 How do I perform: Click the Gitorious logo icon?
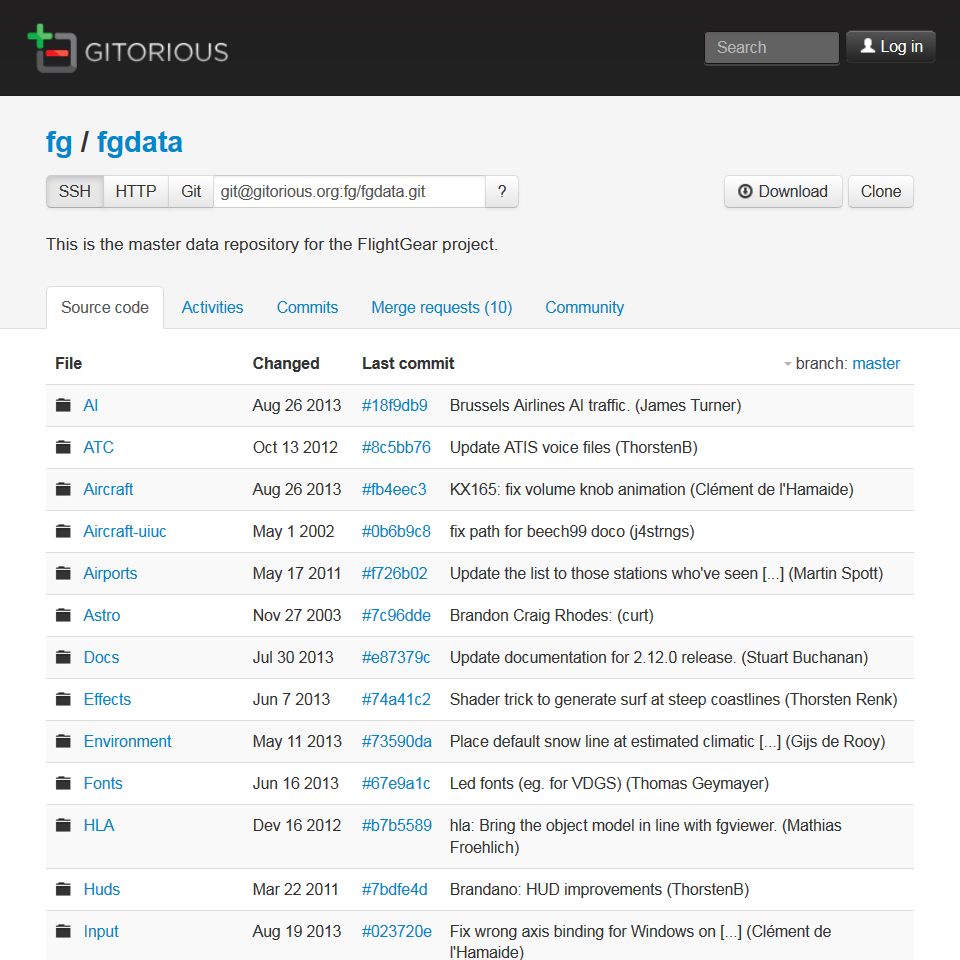(x=52, y=48)
